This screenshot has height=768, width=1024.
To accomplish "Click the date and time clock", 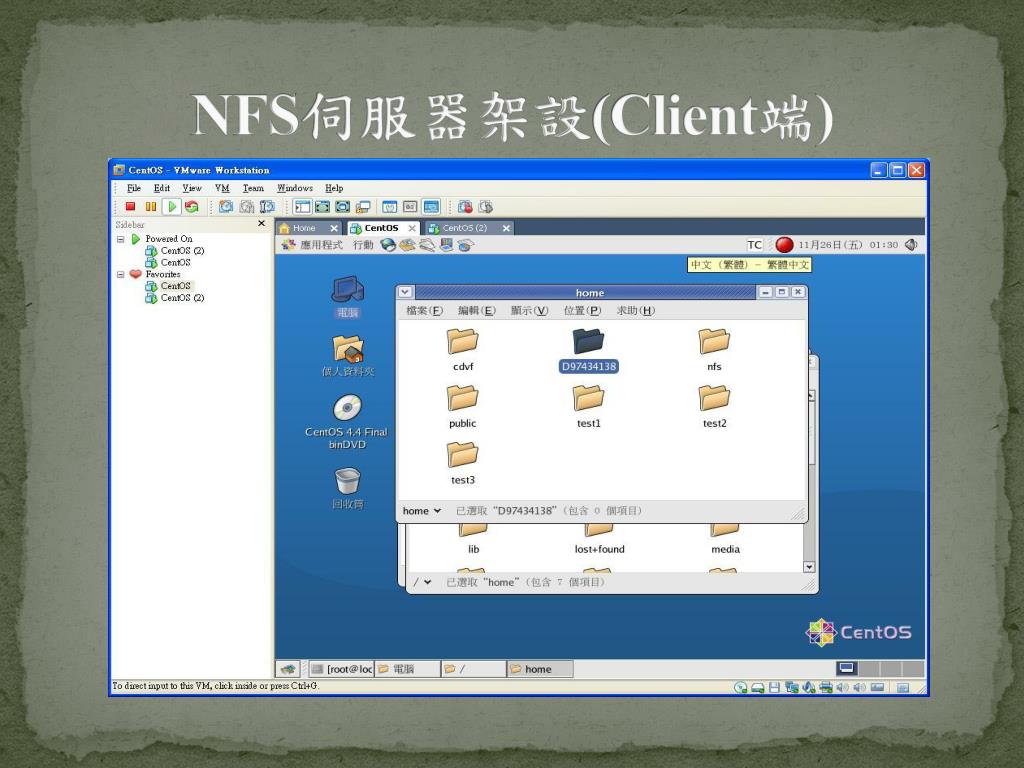I will pos(848,245).
